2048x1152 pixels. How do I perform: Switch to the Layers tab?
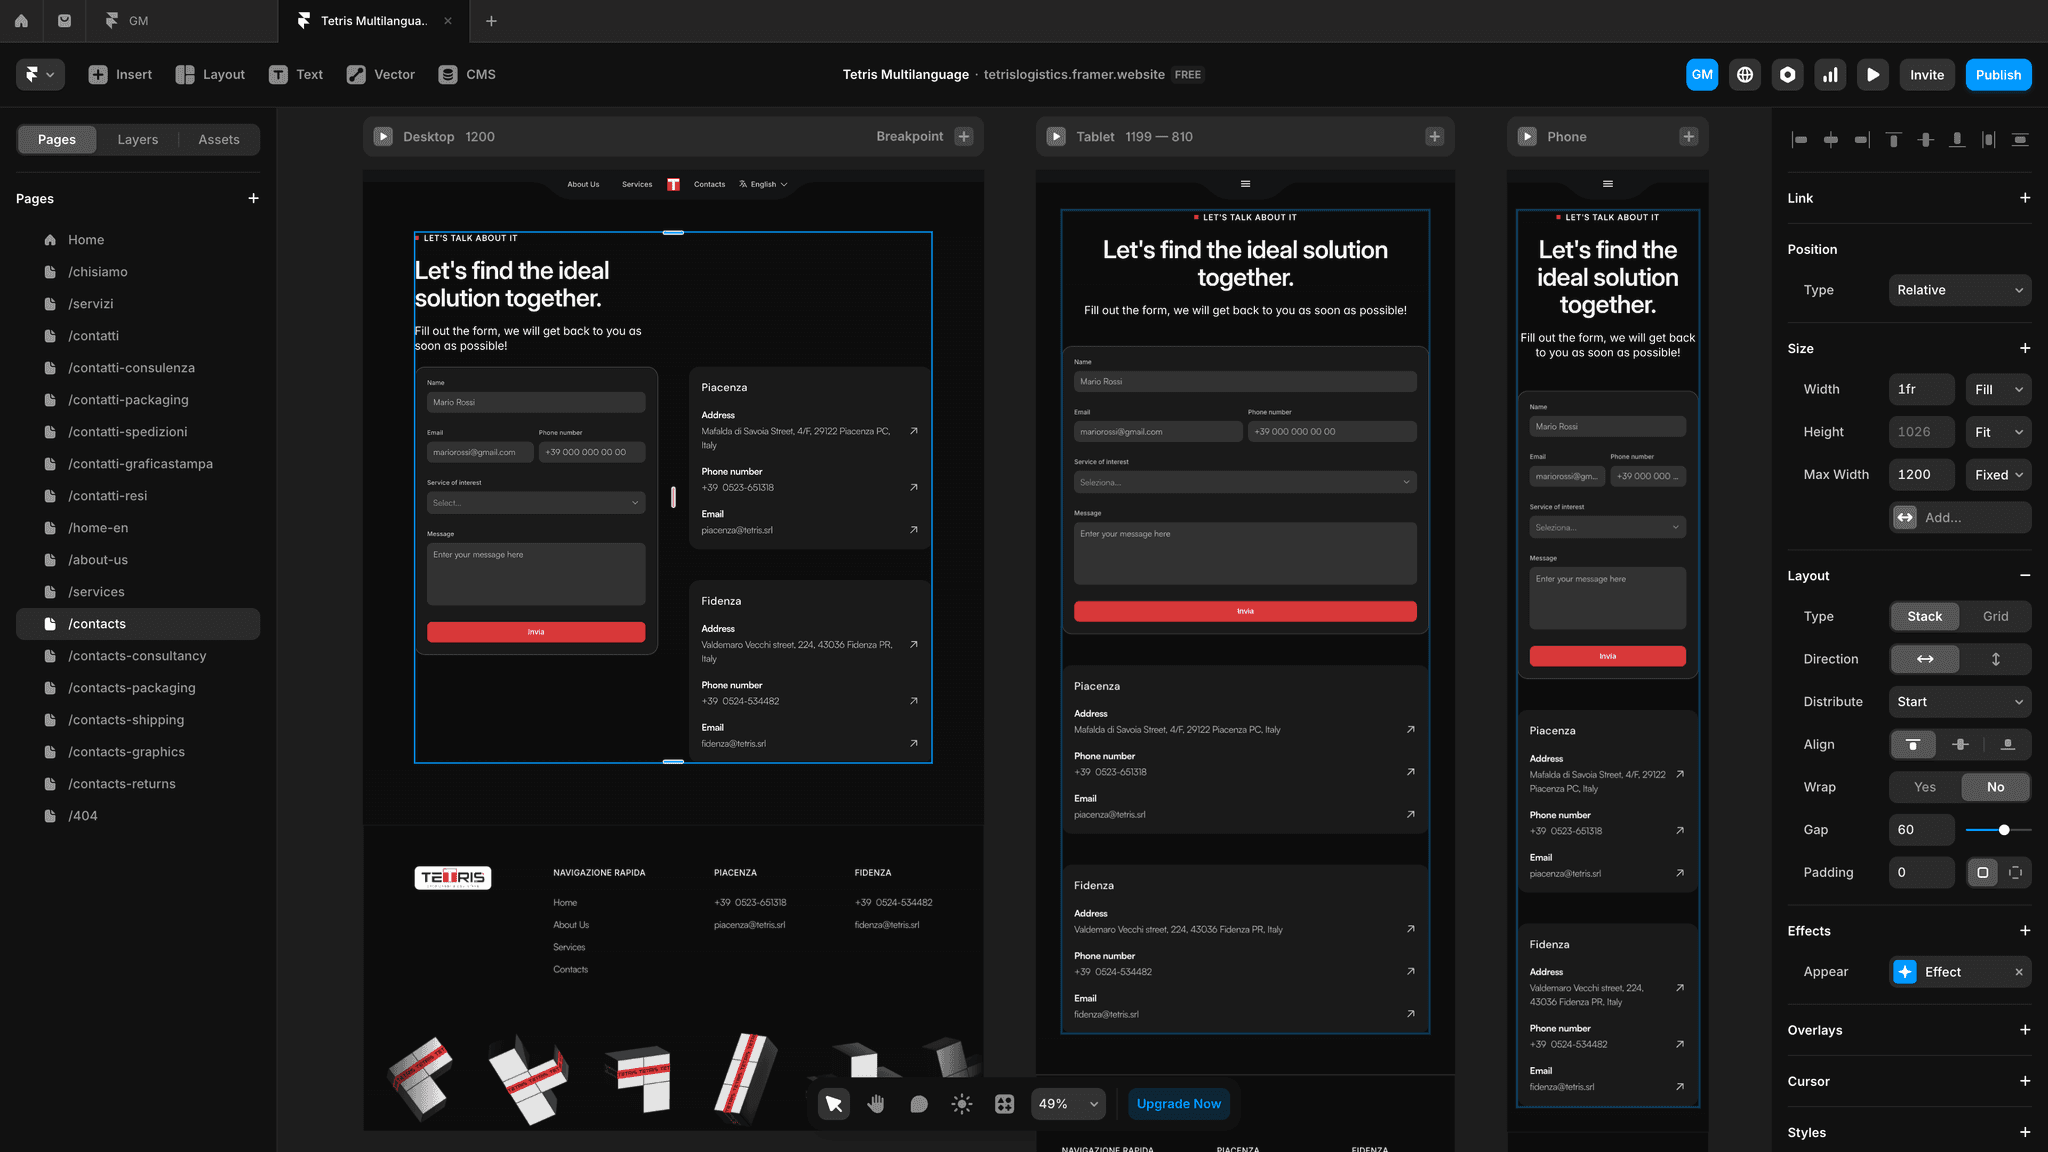[x=138, y=140]
